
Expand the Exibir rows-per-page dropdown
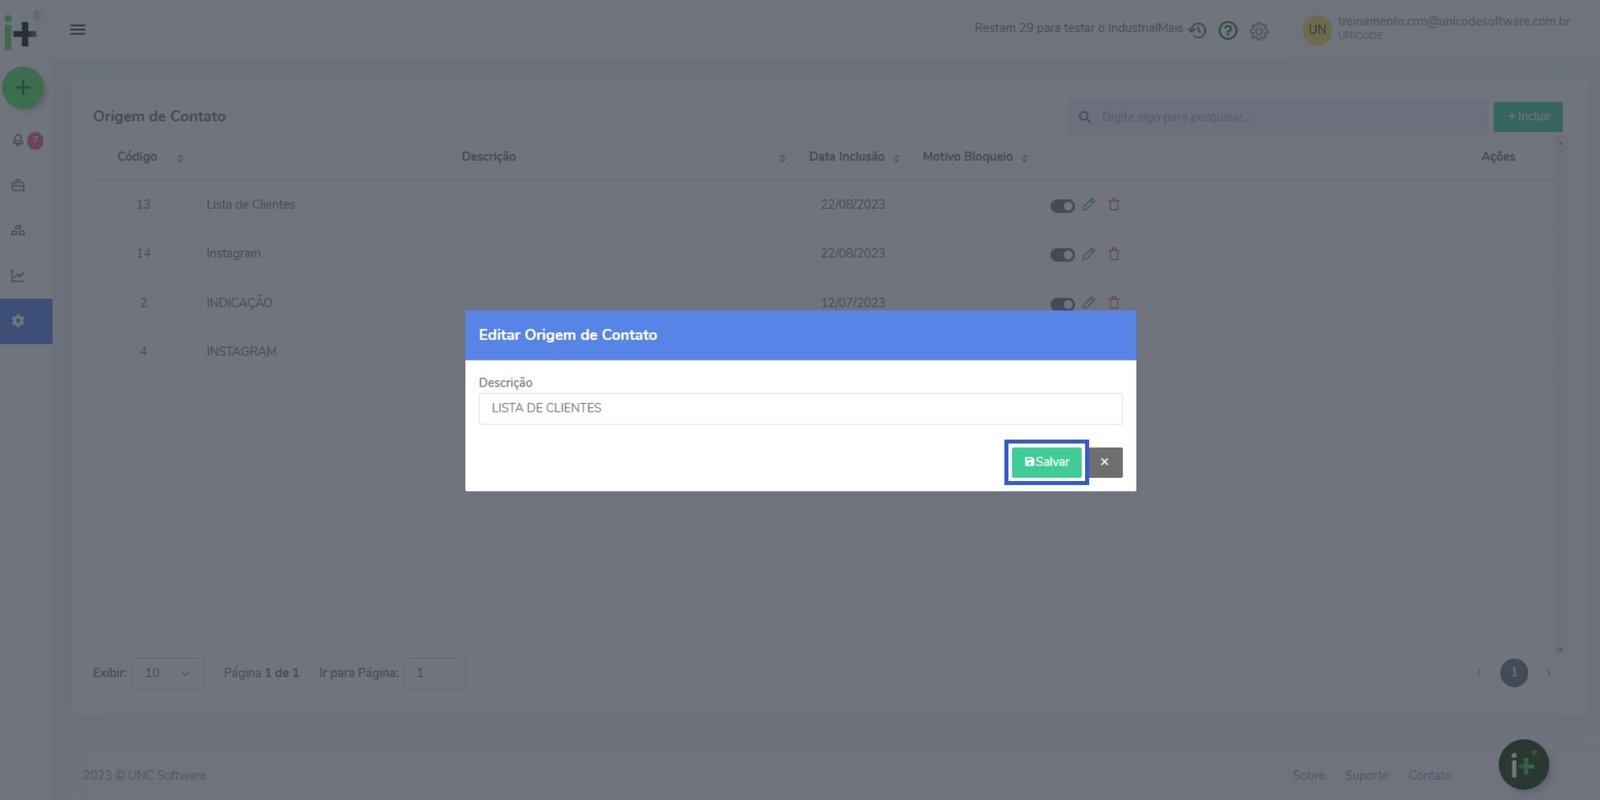(167, 673)
